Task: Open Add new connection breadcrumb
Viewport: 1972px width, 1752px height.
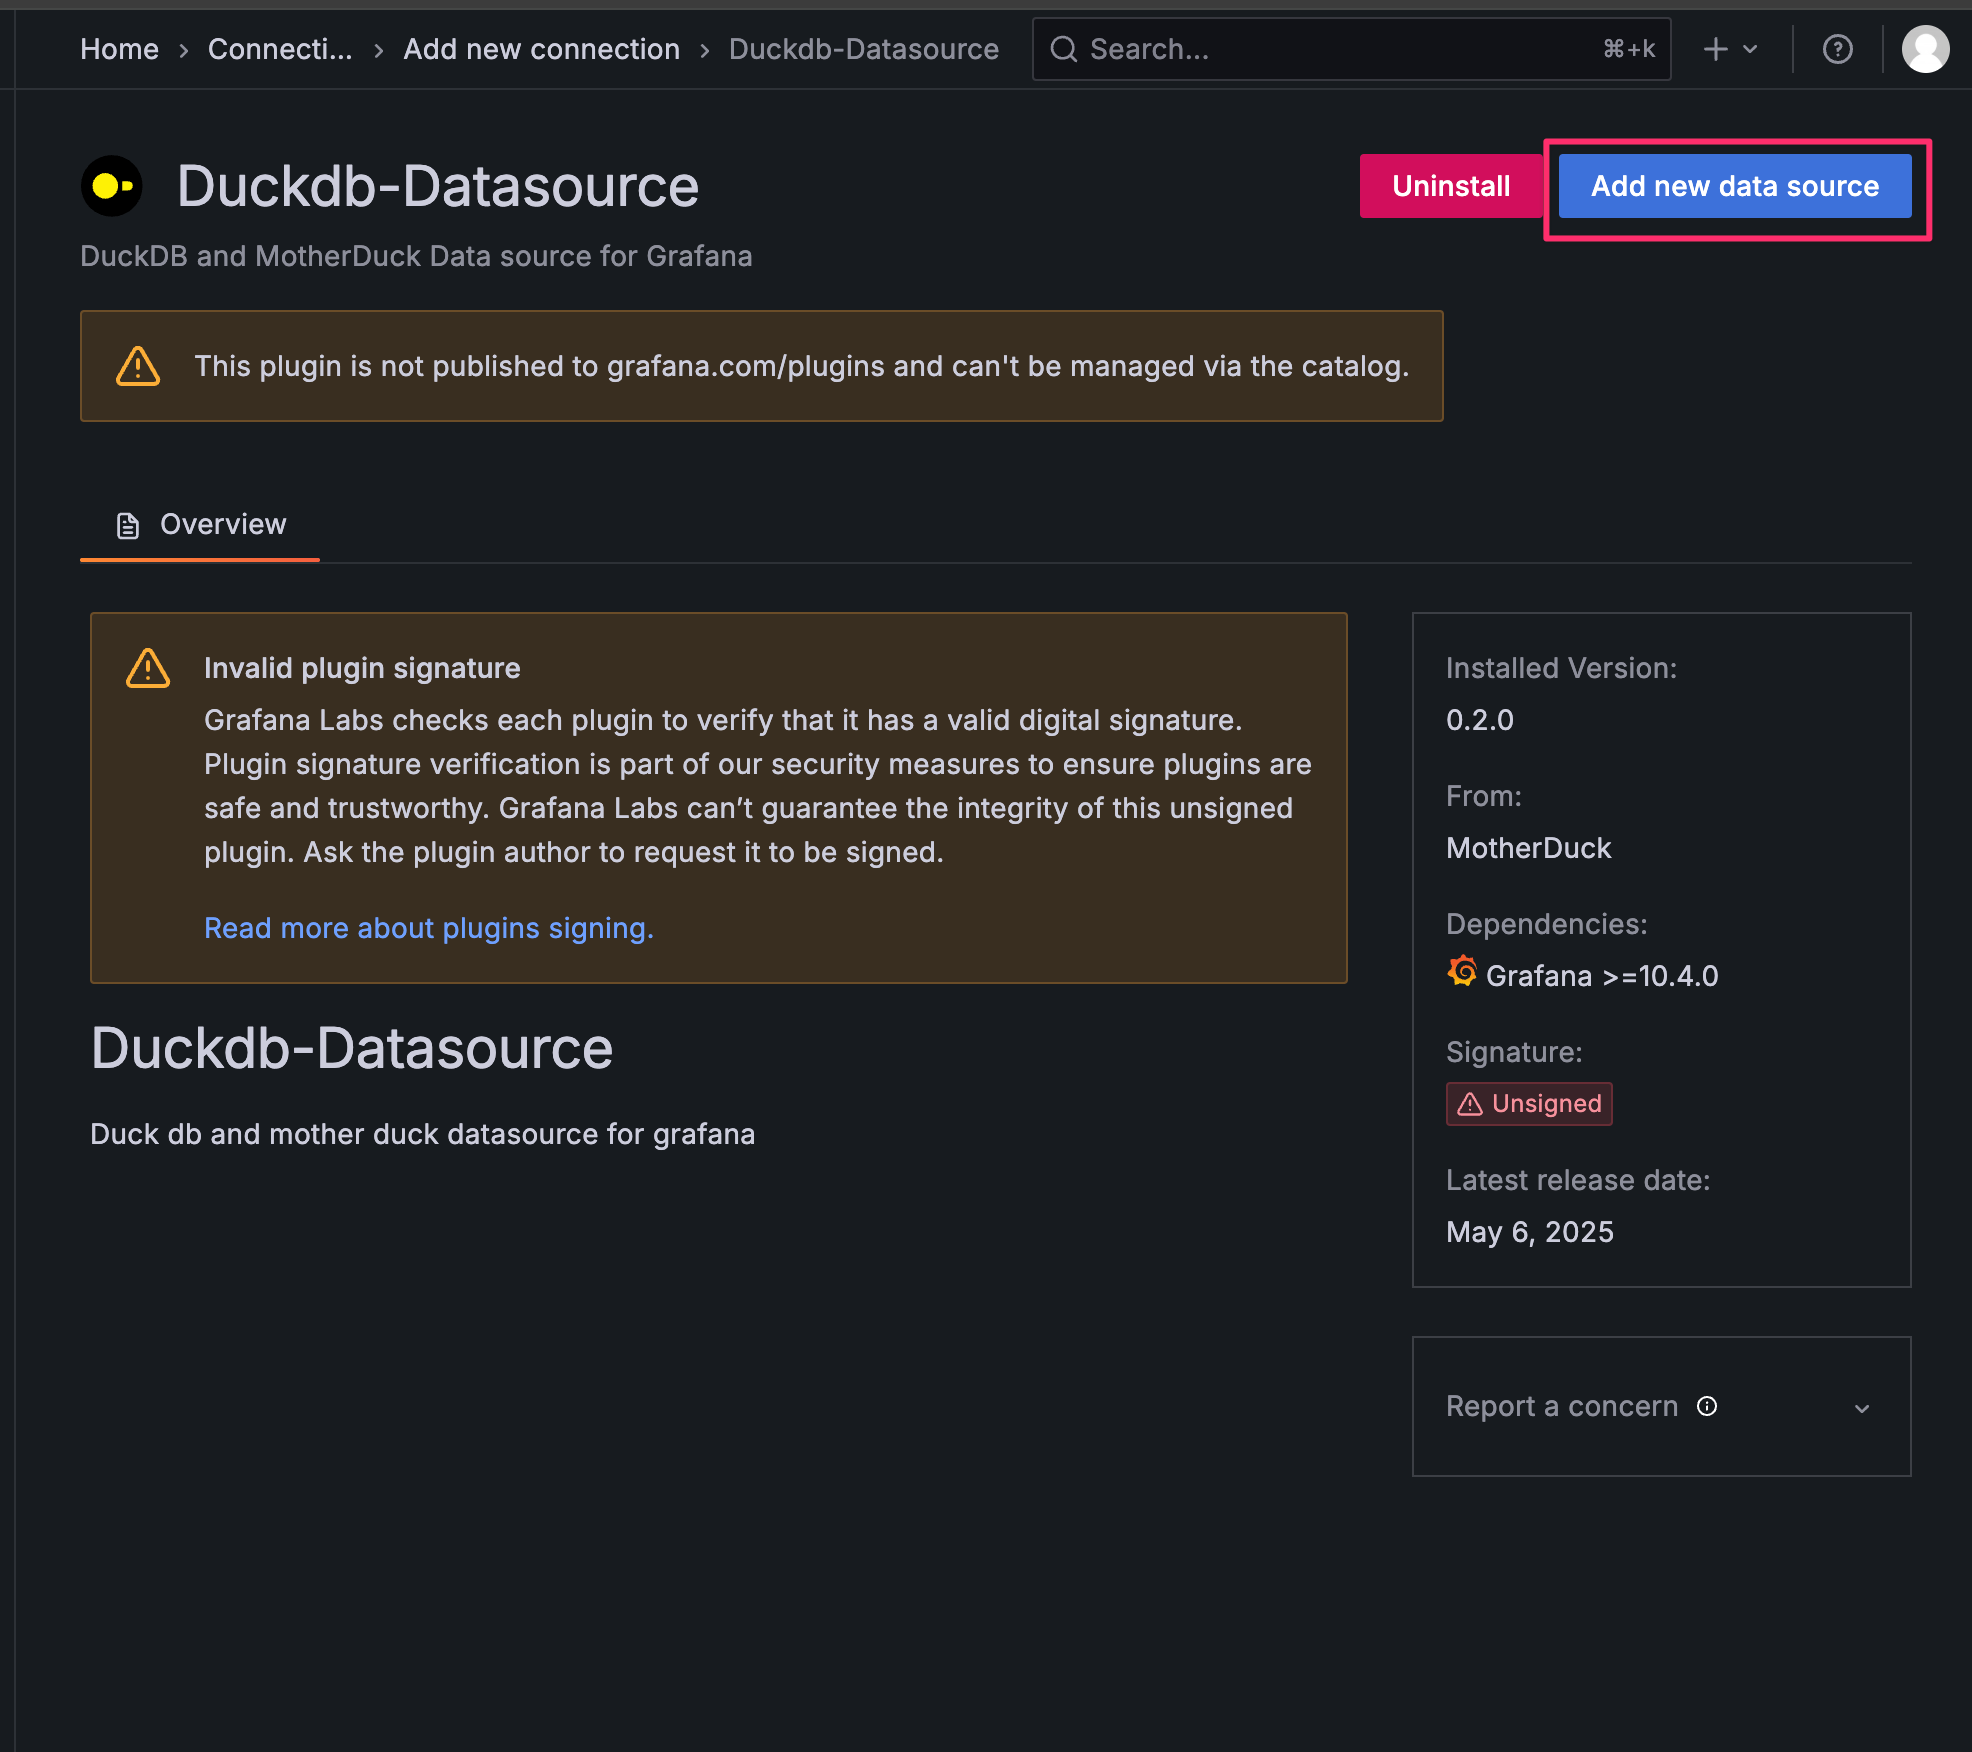Action: 541,49
